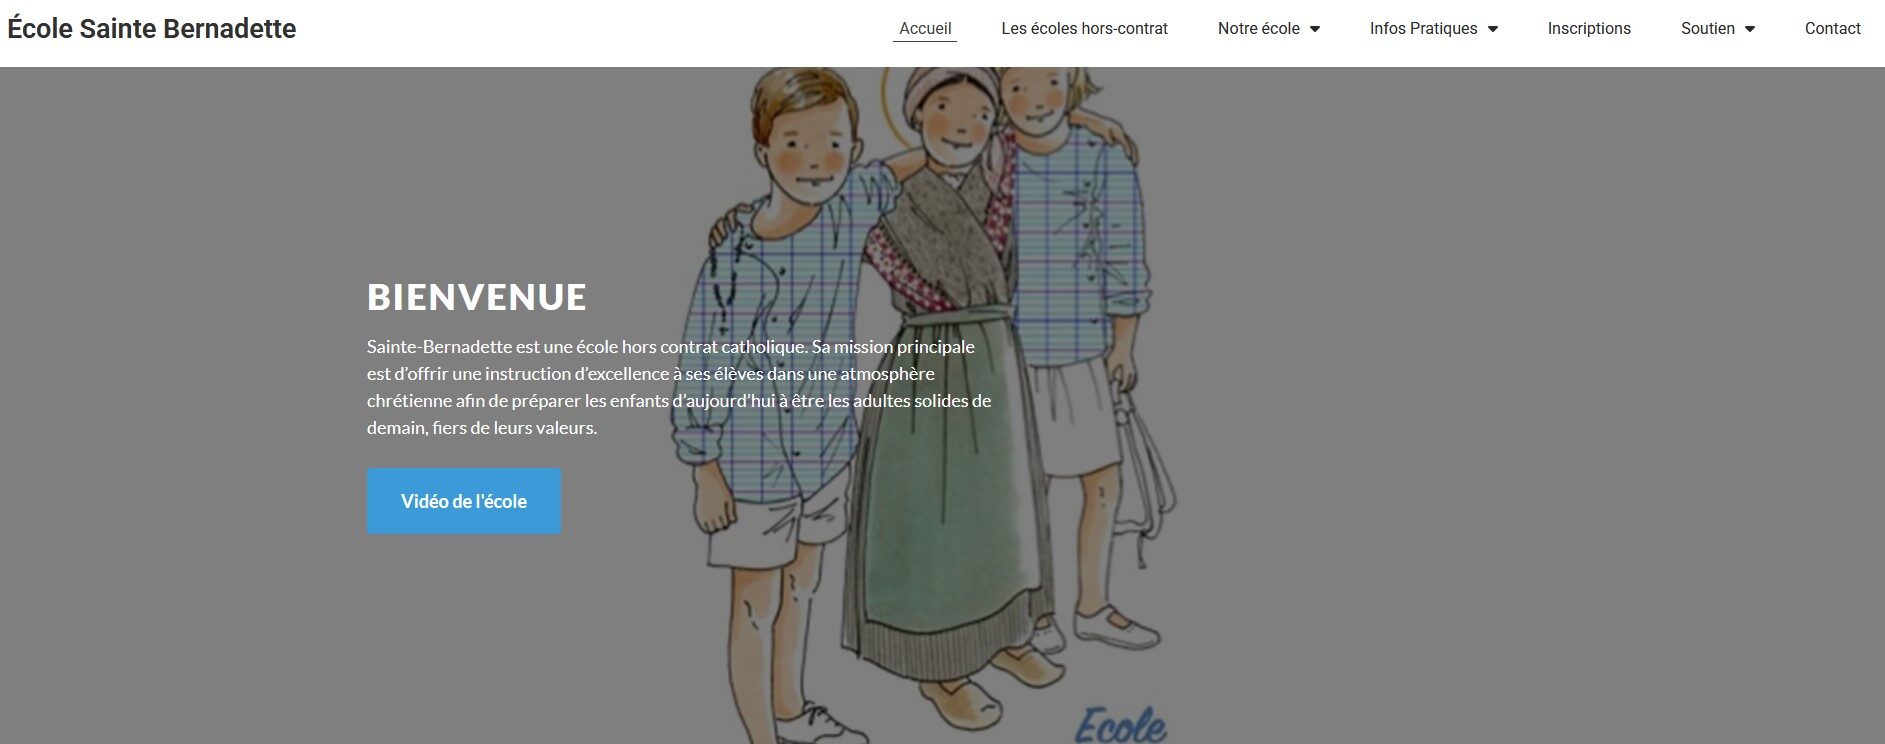The width and height of the screenshot is (1885, 744).
Task: Select the Notre école menu label
Action: 1258,29
